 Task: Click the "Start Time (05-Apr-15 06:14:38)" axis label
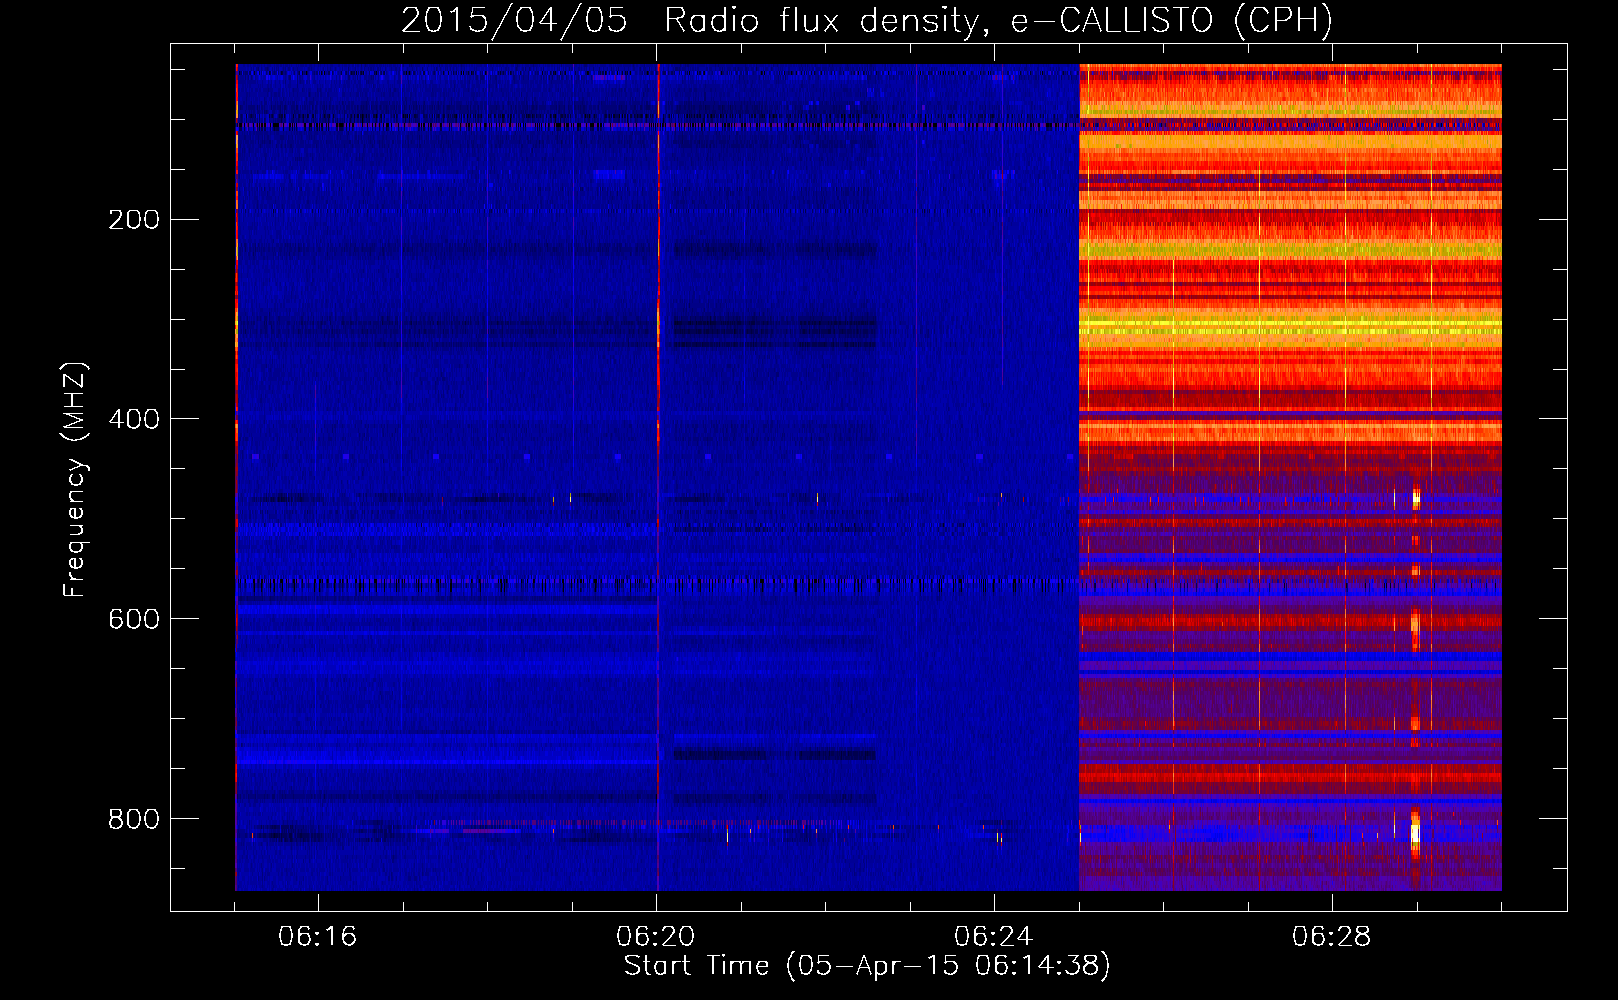[867, 966]
